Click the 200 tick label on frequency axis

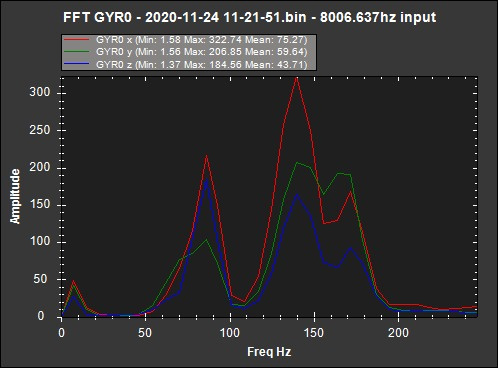click(398, 333)
